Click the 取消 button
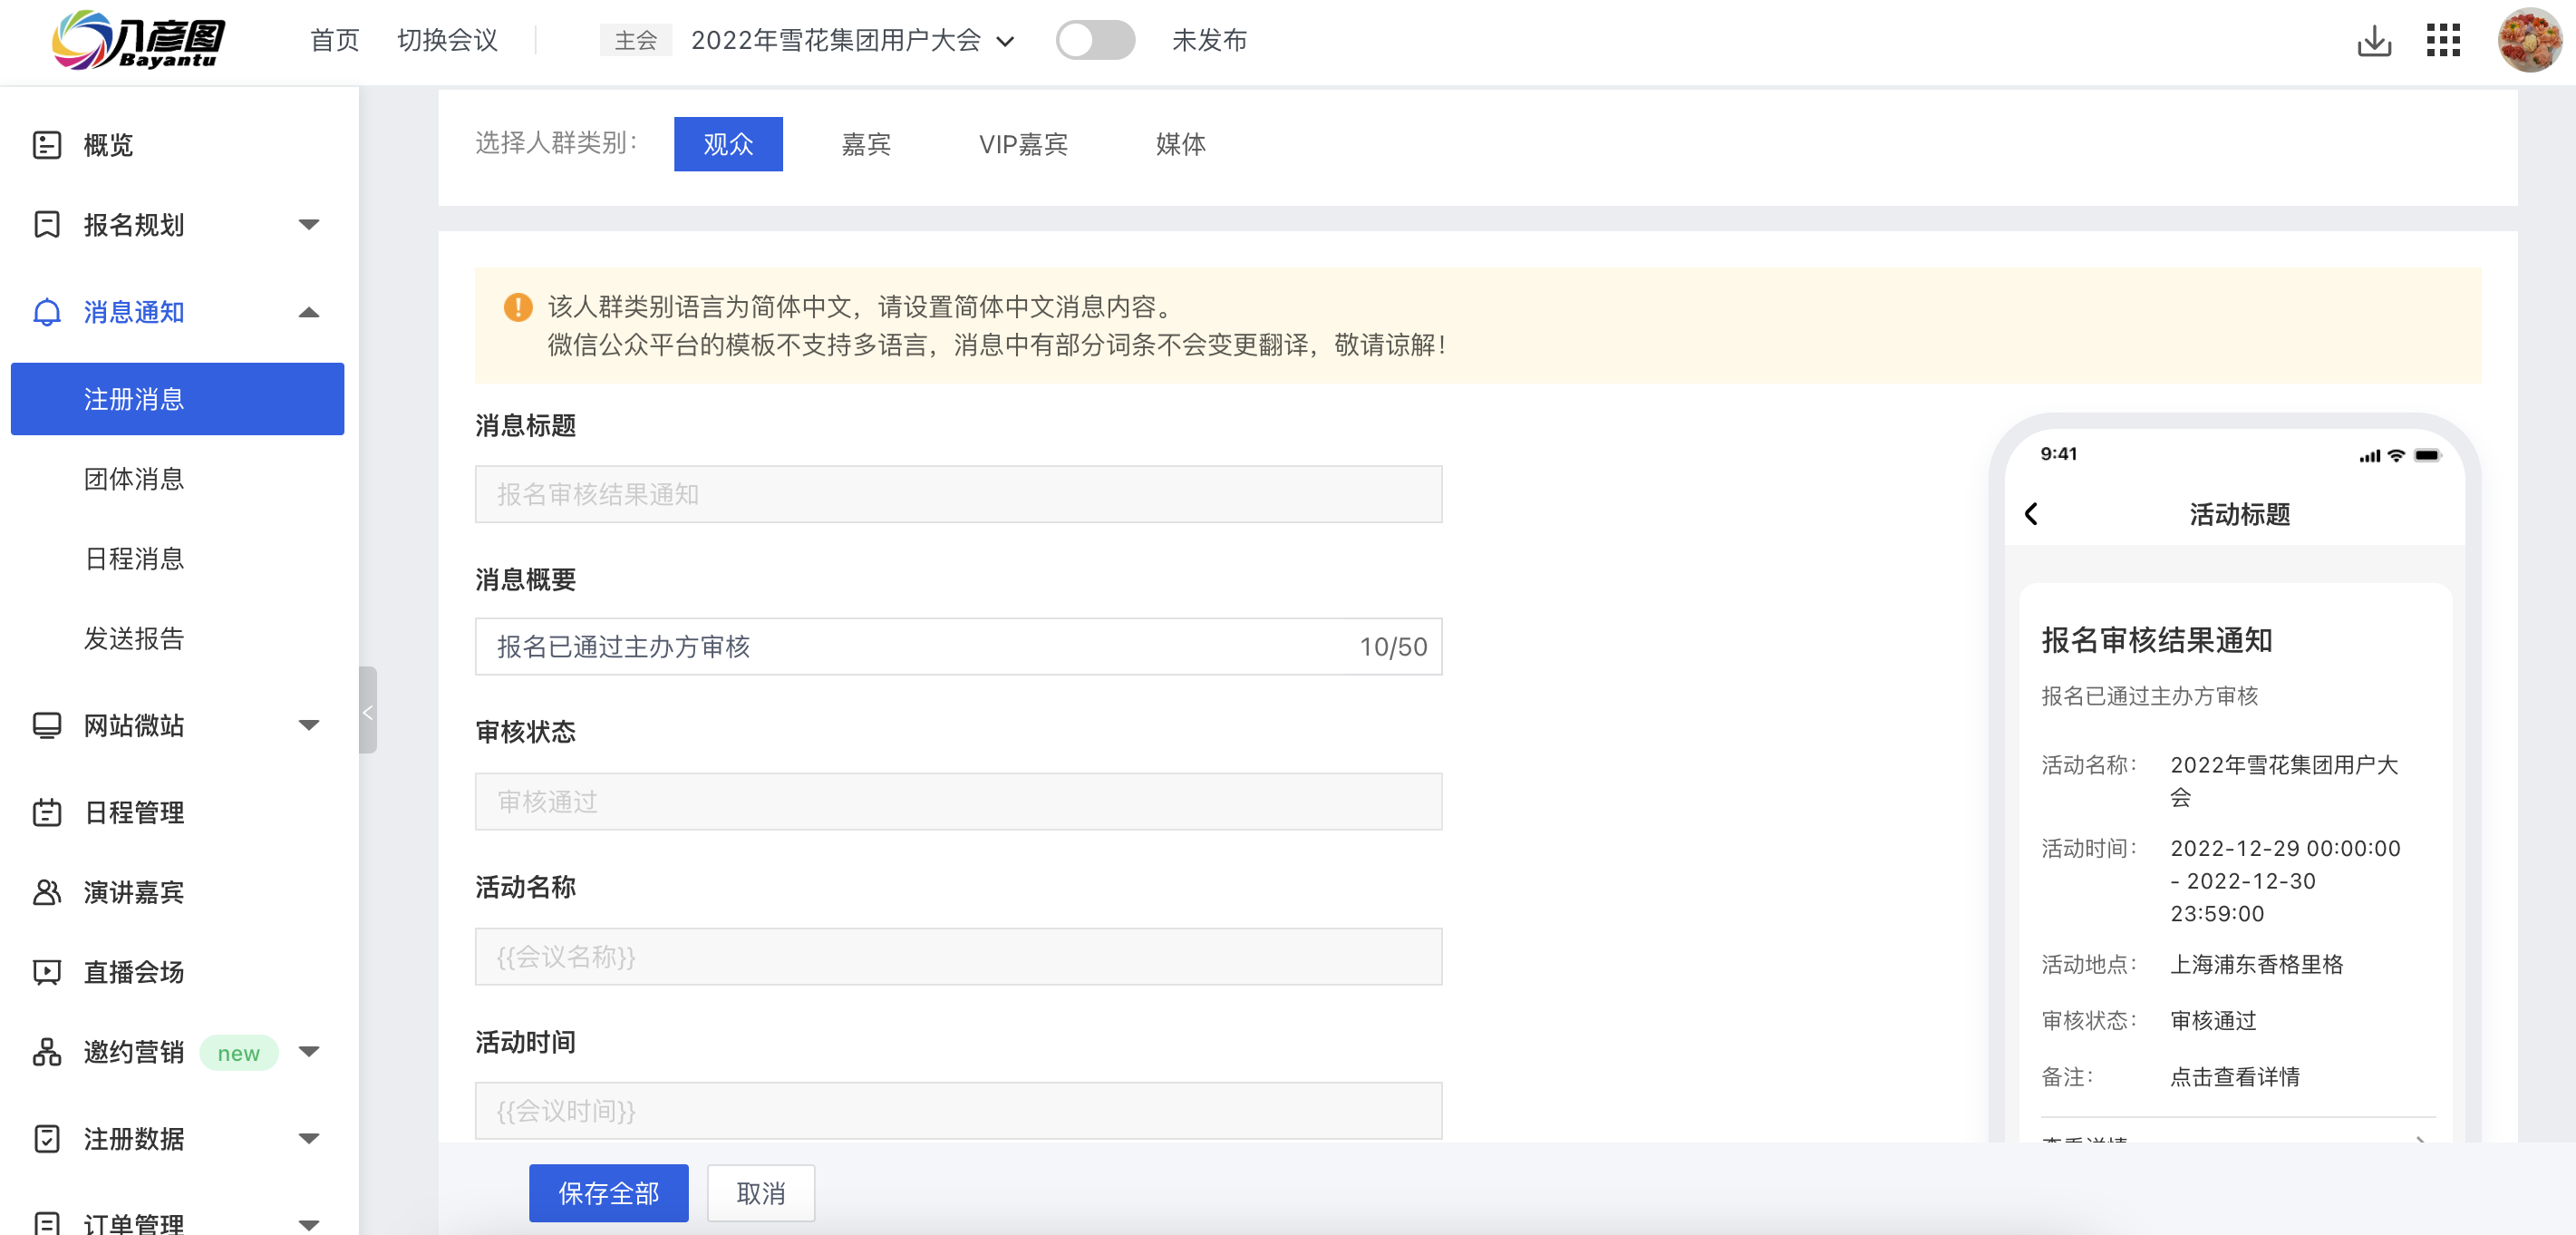The height and width of the screenshot is (1235, 2576). (760, 1193)
